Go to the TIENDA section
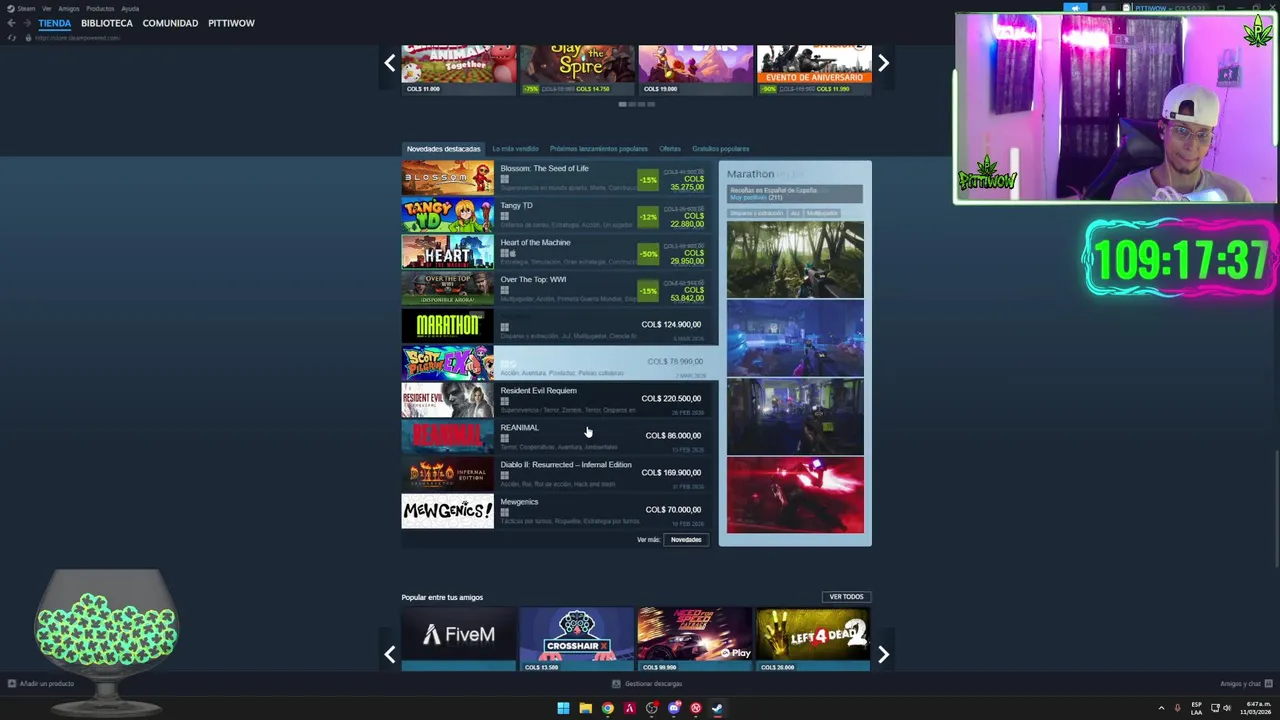Screen dimensions: 1280x720 (55, 23)
